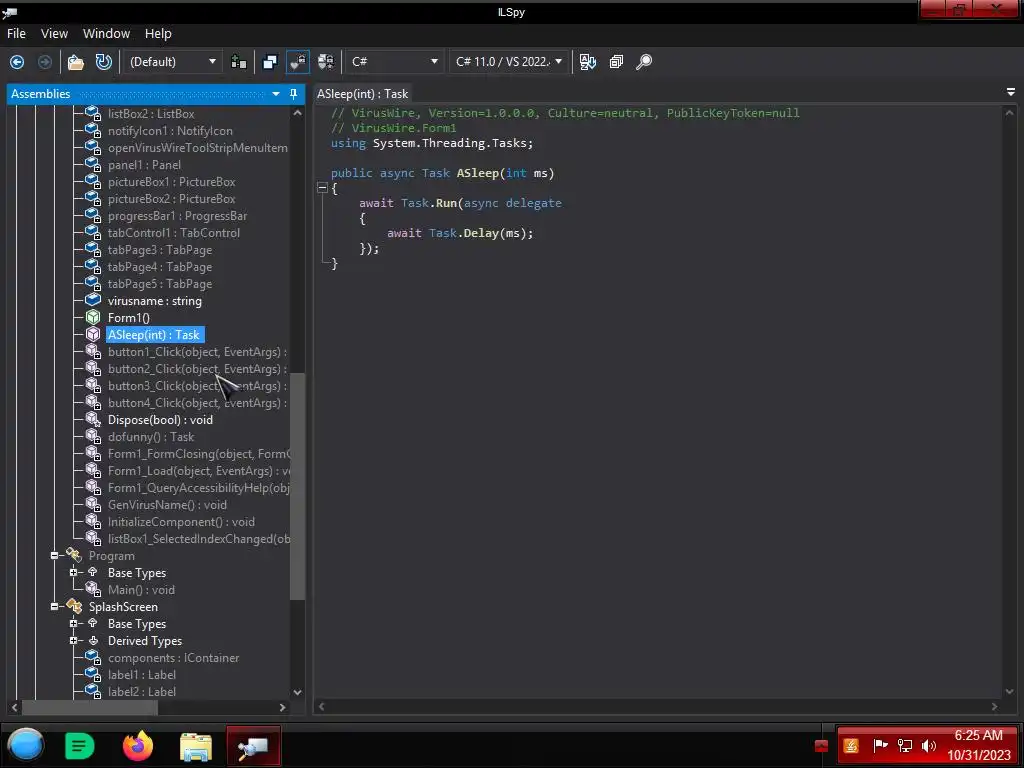This screenshot has height=768, width=1024.
Task: Toggle show public-only types icon
Action: point(270,62)
